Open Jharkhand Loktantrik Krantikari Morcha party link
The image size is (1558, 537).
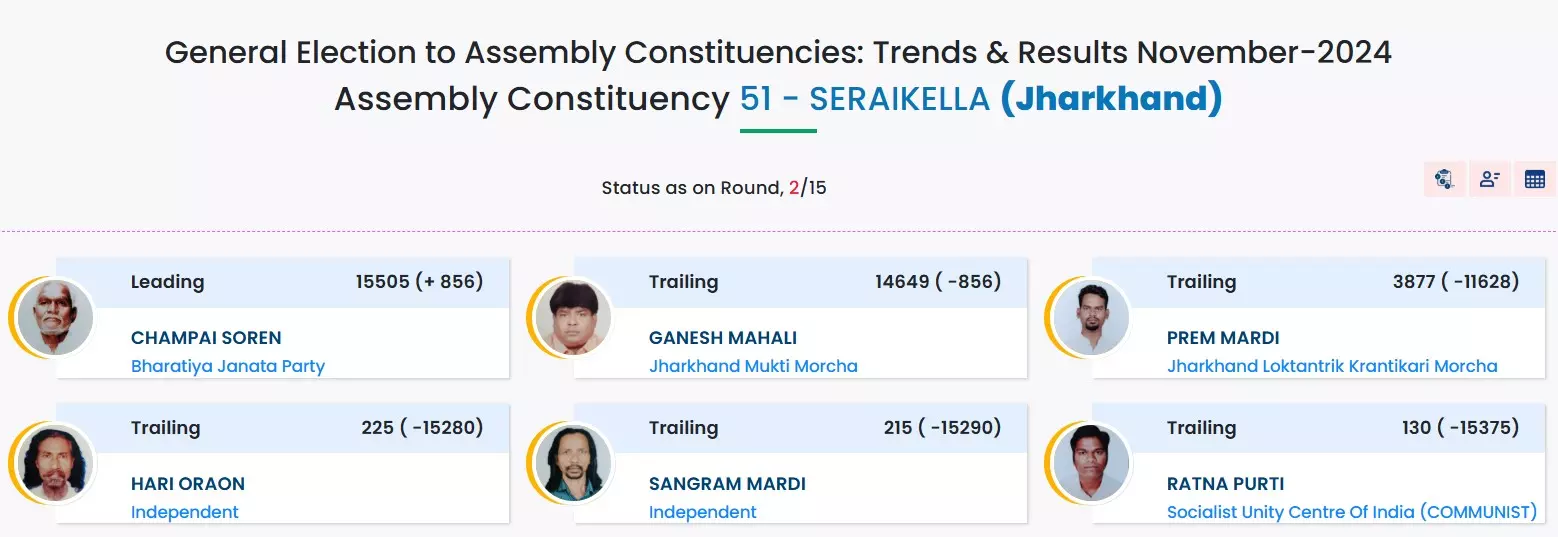1332,366
